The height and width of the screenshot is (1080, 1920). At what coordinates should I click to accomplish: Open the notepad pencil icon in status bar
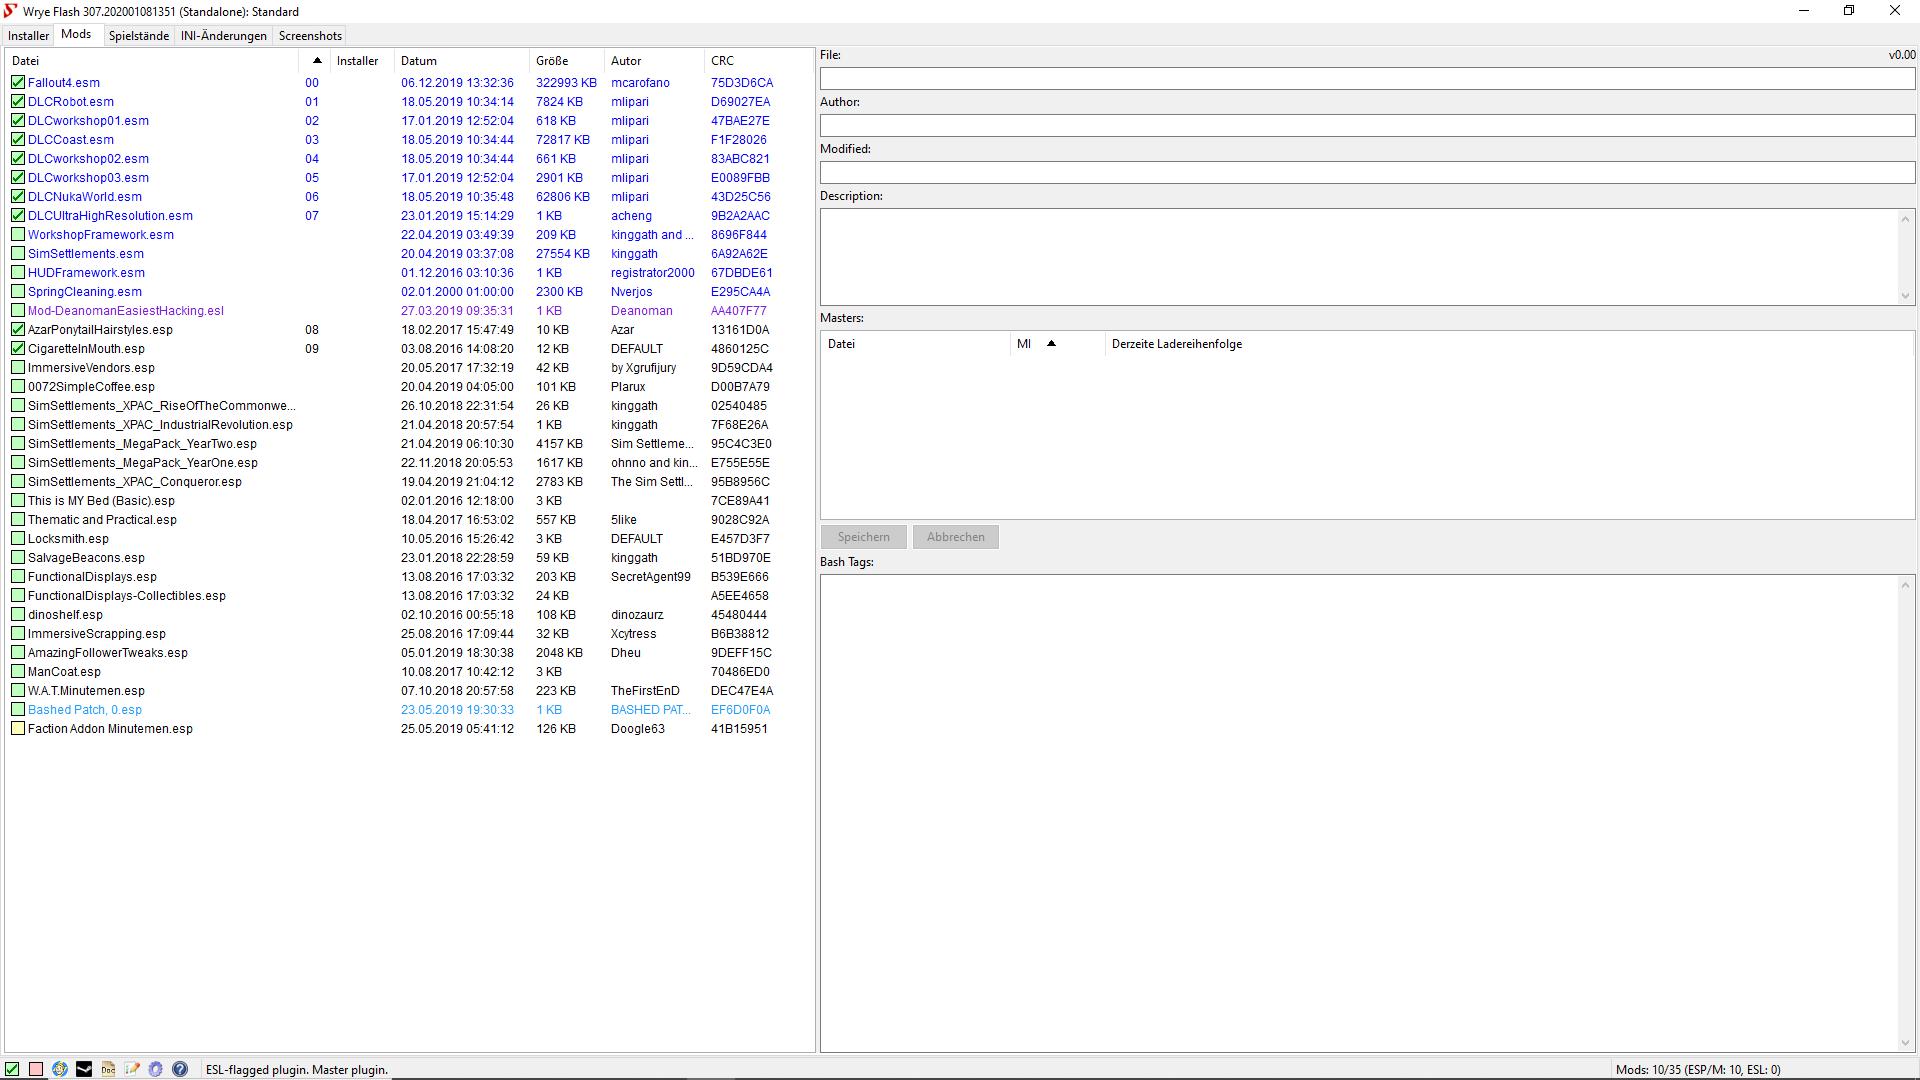(132, 1069)
